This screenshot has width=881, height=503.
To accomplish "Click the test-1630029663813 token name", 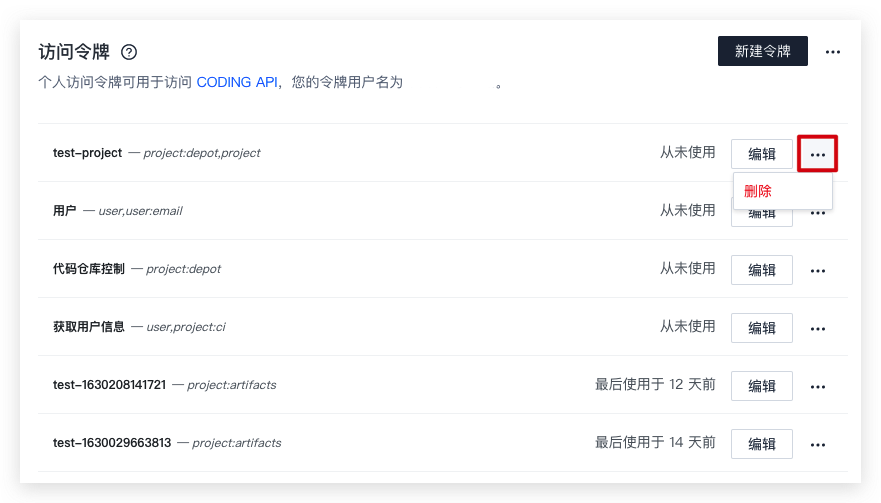I will pos(112,442).
